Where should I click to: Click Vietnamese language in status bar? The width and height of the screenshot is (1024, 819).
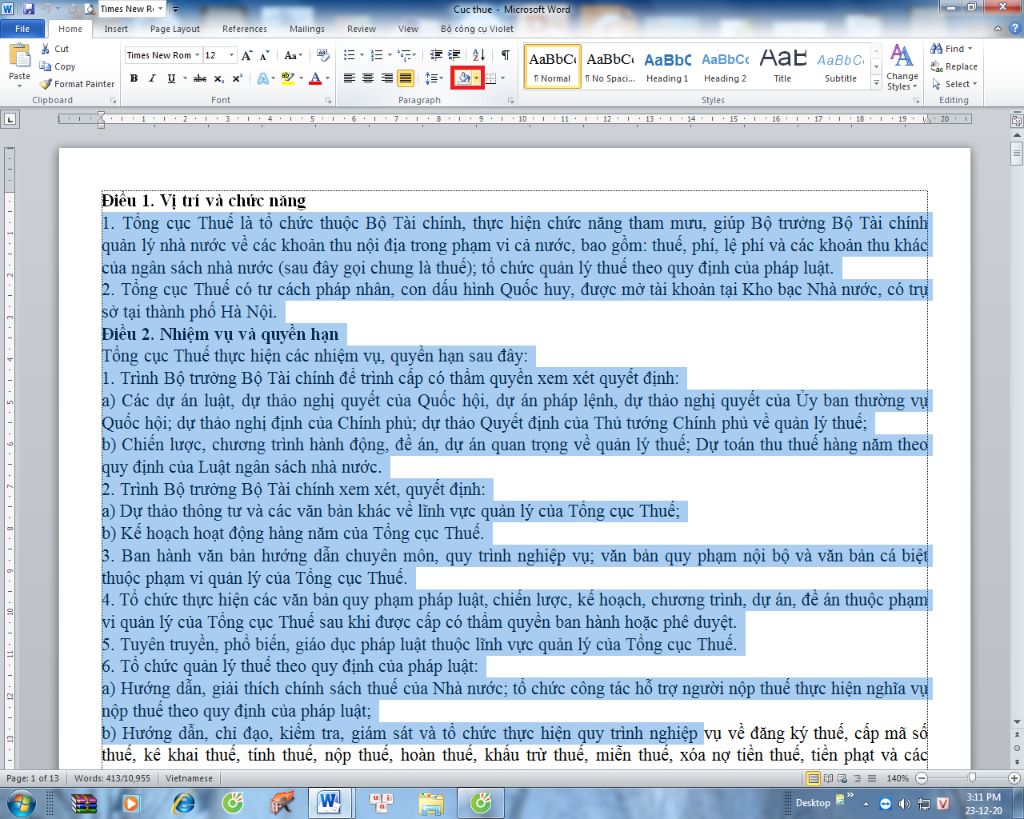189,778
